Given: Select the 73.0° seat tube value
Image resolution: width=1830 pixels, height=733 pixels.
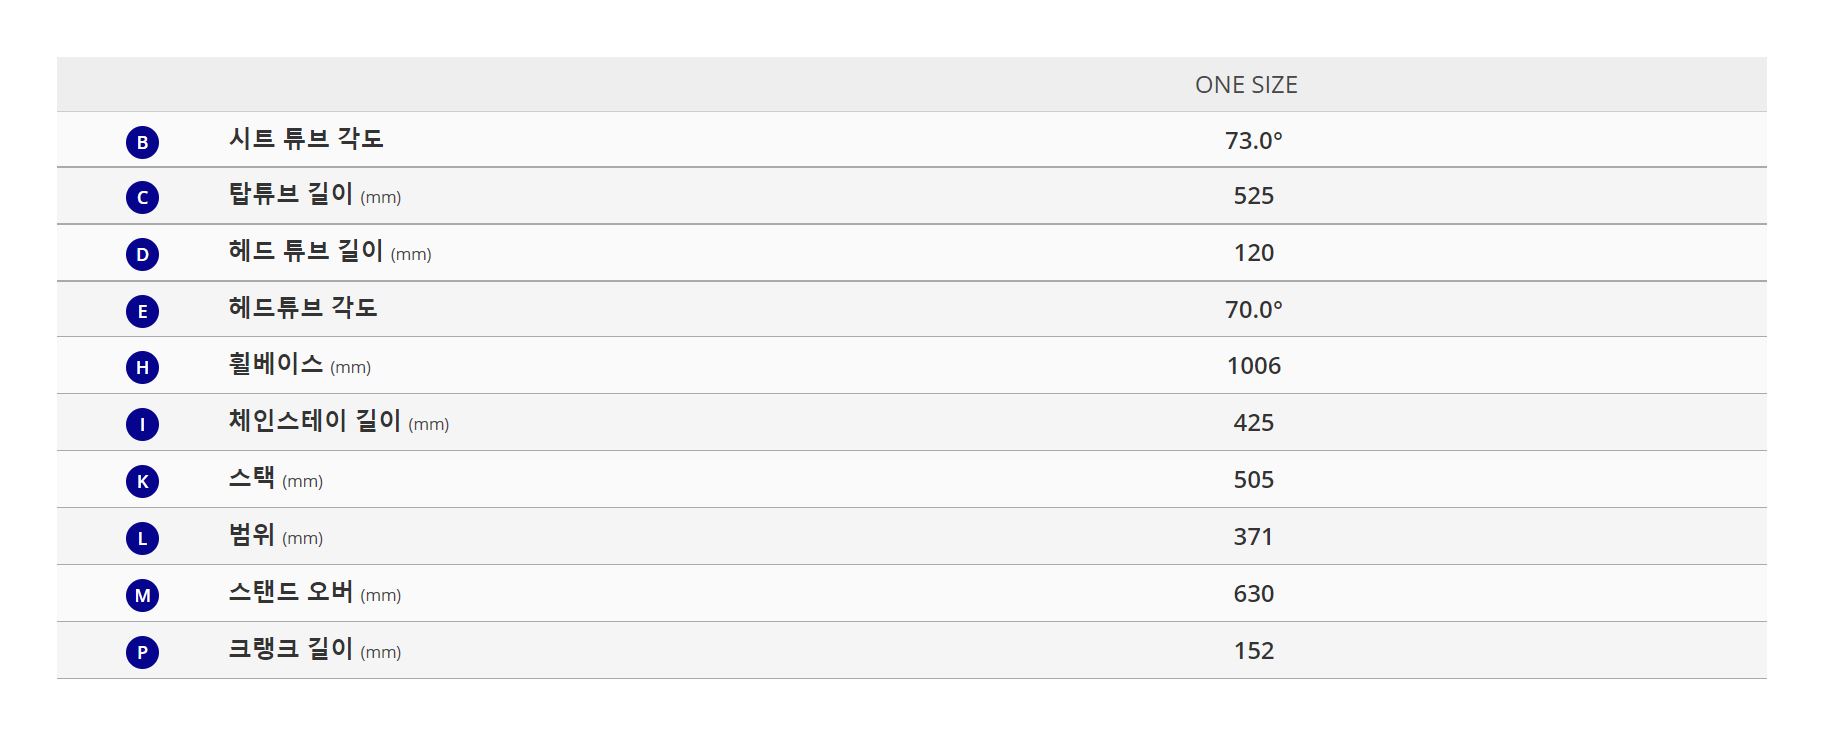Looking at the screenshot, I should click(1254, 140).
